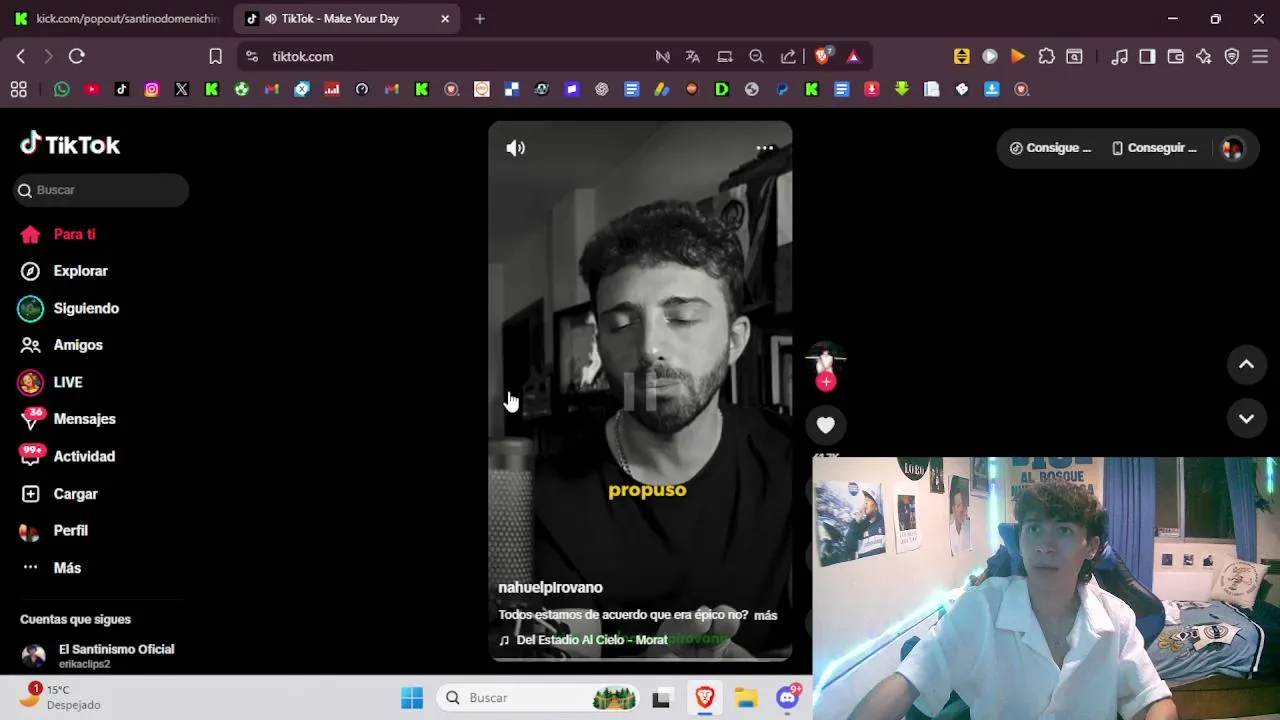Viewport: 1280px width, 720px height.
Task: Bookmark this page icon
Action: tap(215, 56)
